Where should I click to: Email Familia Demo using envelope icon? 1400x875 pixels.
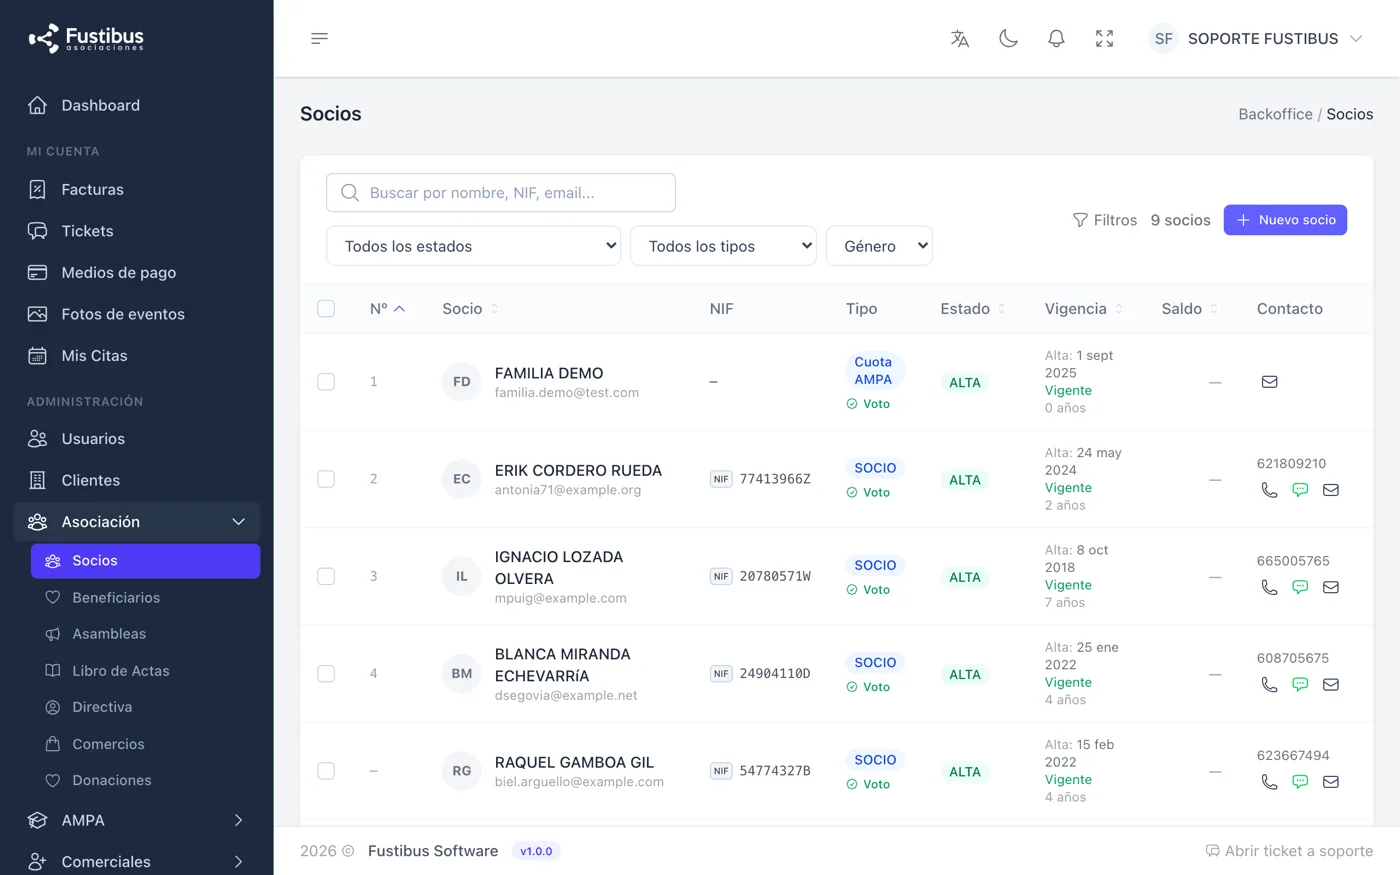[1269, 381]
